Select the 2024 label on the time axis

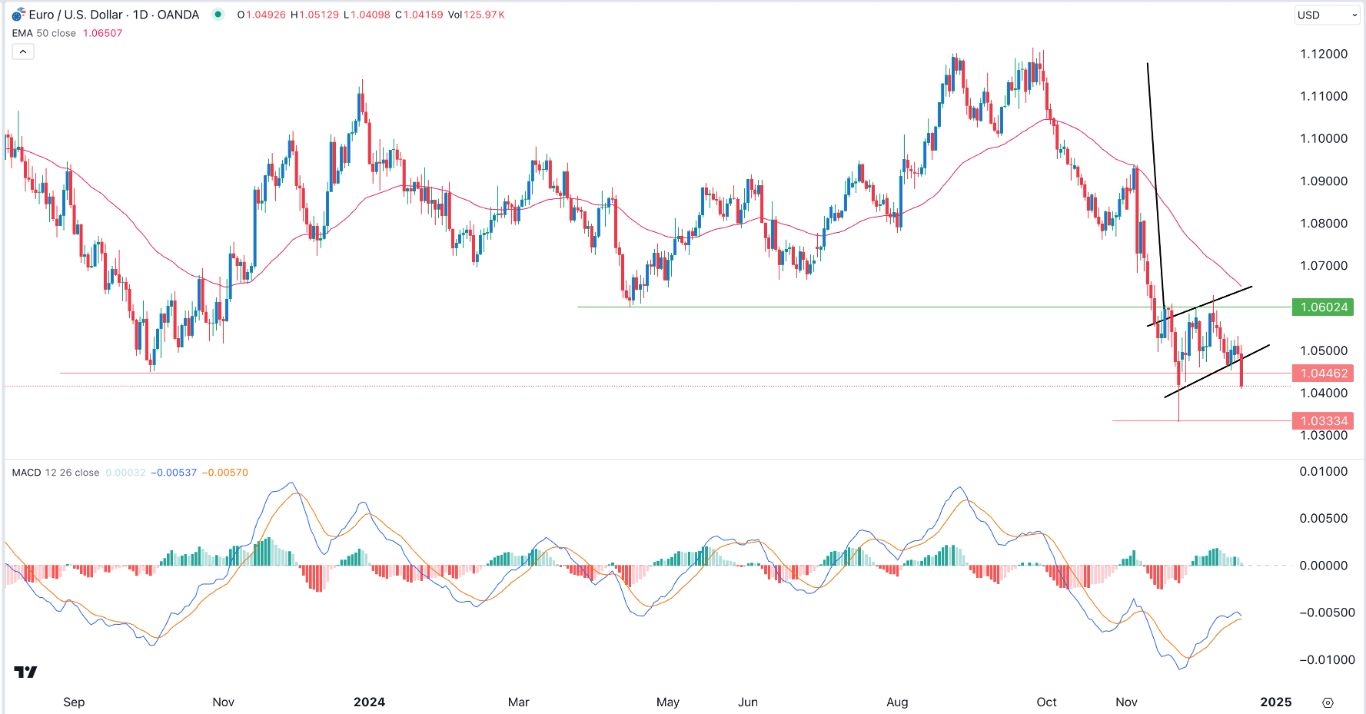(371, 702)
